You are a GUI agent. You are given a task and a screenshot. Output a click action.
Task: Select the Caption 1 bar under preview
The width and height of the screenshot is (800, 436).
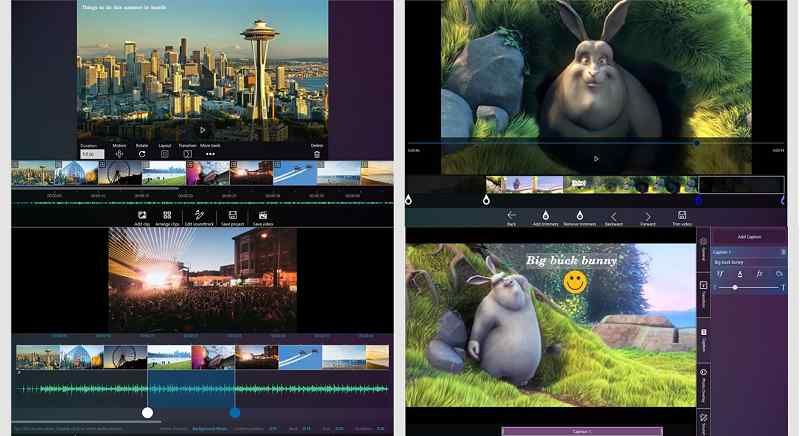click(x=582, y=431)
